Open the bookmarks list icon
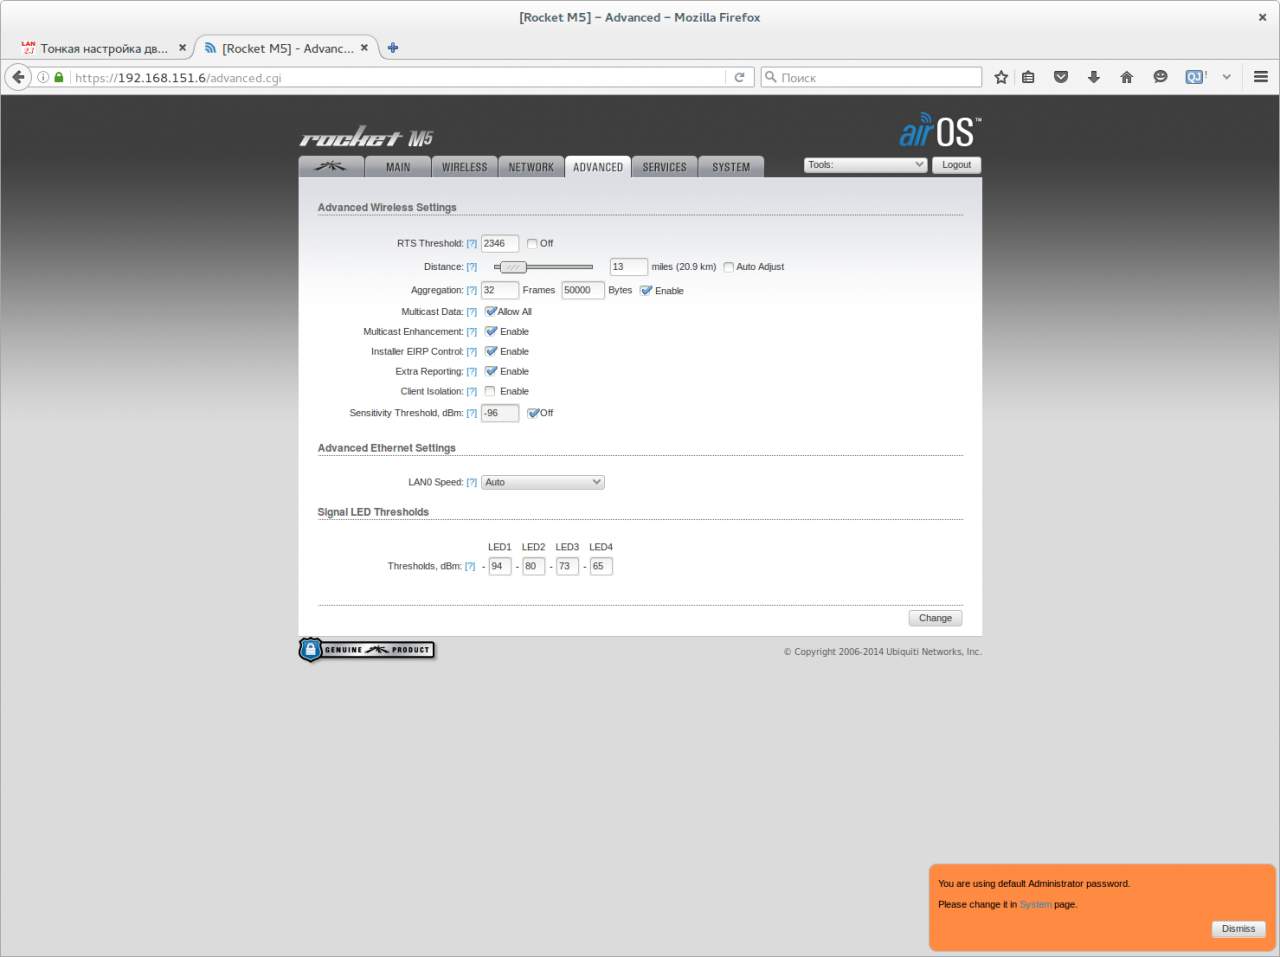Screen dimensions: 1280x957 point(1028,77)
